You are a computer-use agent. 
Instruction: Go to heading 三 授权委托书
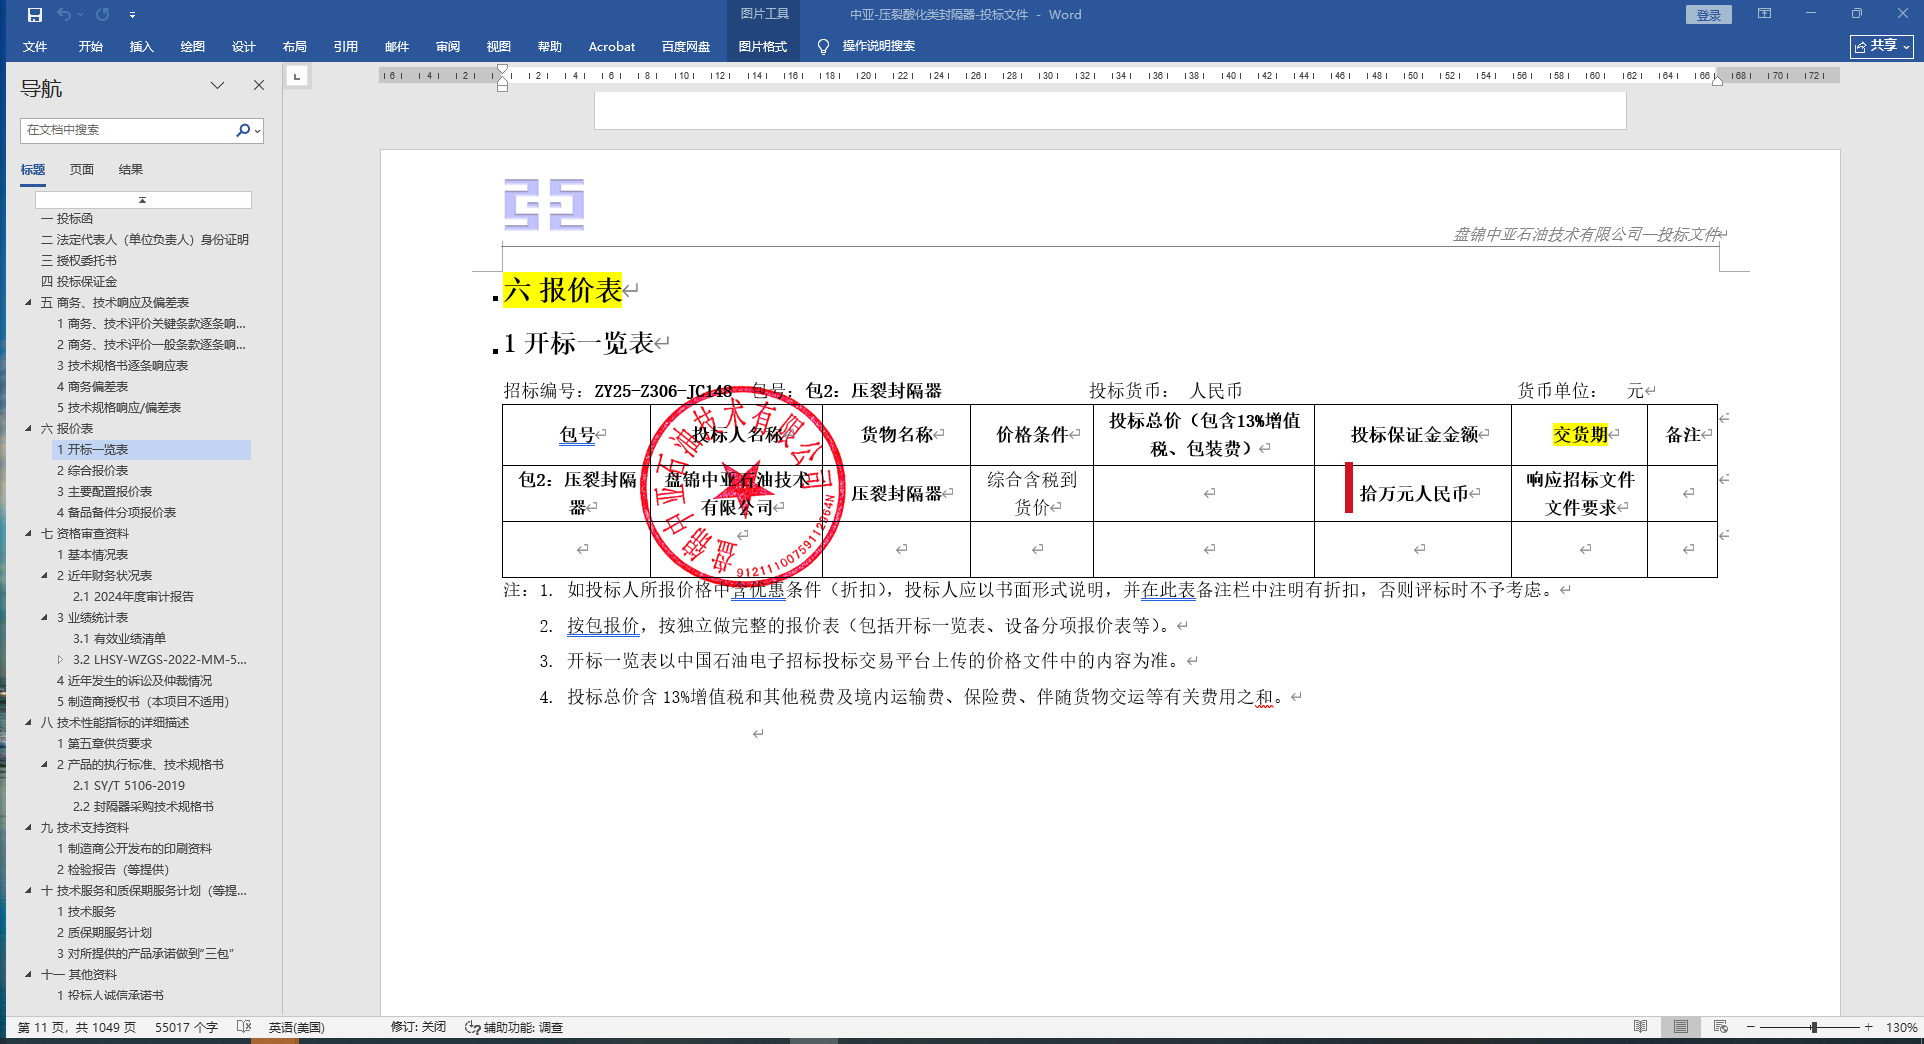pos(79,260)
